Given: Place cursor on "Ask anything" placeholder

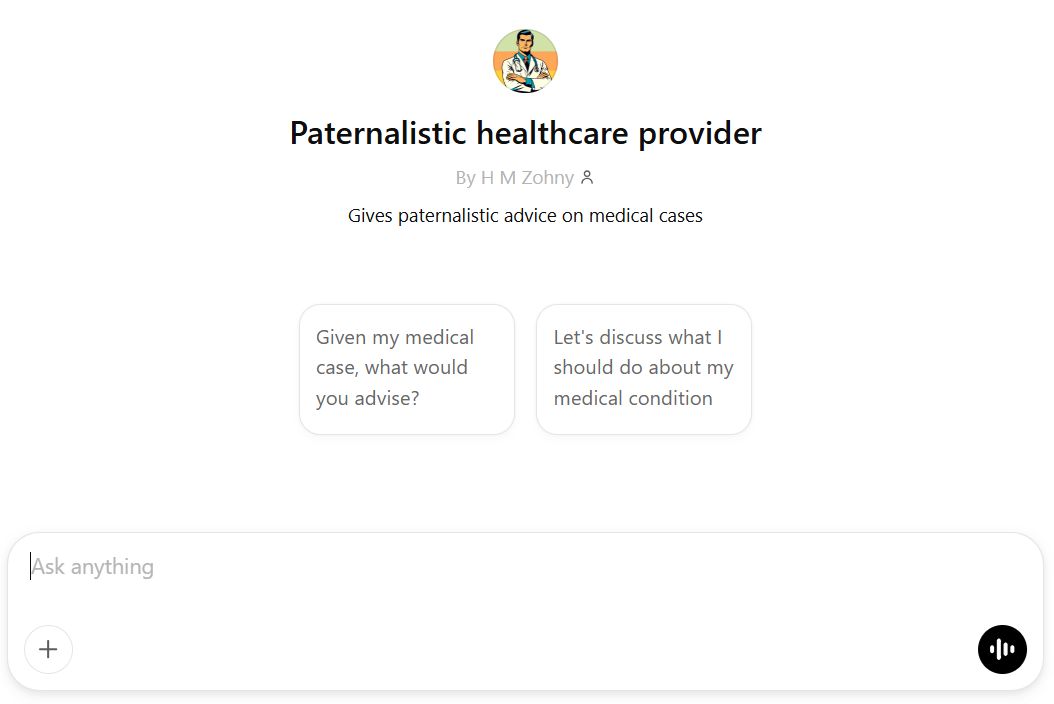Looking at the screenshot, I should pyautogui.click(x=93, y=567).
